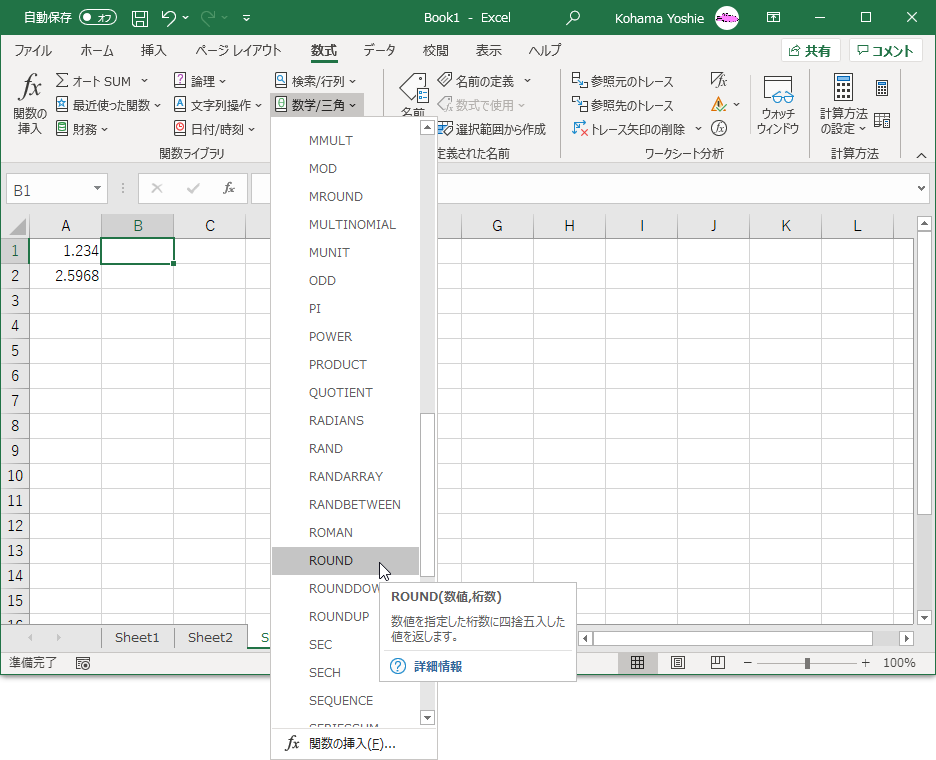Click Calculate Sheet icon
The image size is (936, 760).
[x=882, y=120]
